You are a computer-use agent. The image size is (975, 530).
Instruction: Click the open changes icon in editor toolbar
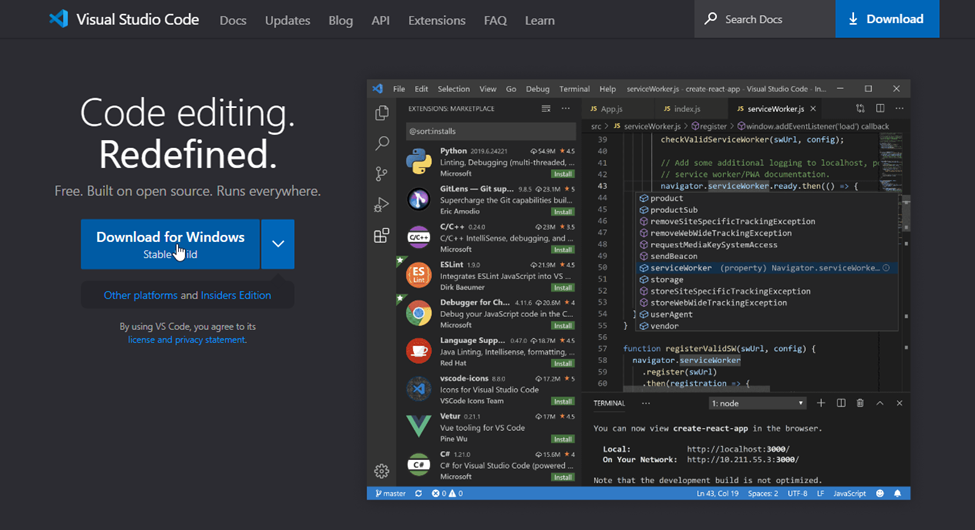(x=860, y=108)
